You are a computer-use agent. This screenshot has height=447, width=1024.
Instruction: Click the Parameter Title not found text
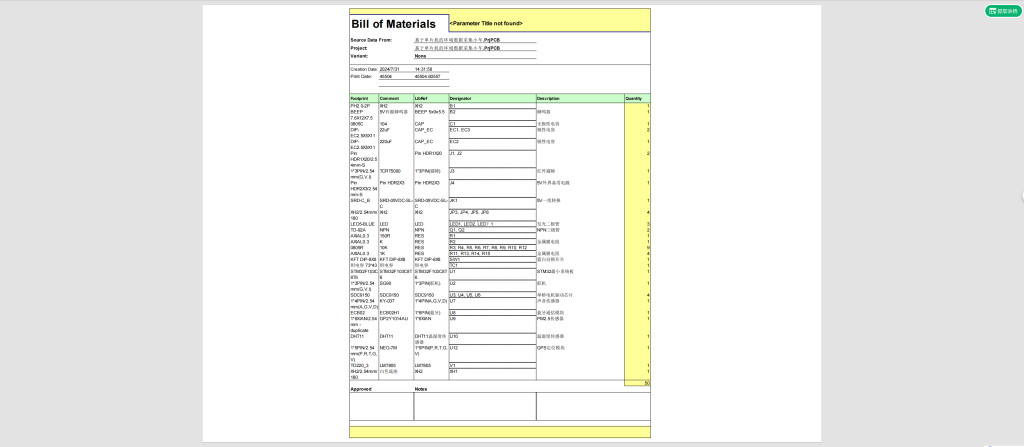coord(486,21)
